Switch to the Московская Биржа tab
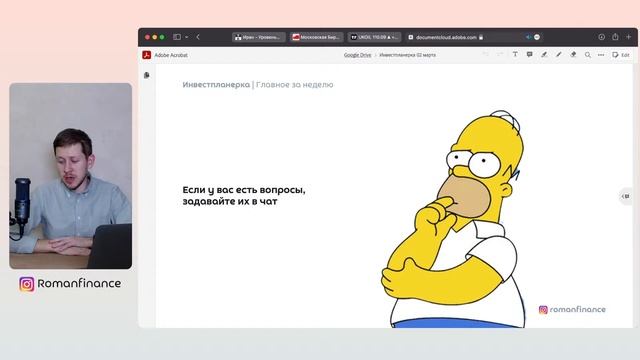The width and height of the screenshot is (640, 360). (x=317, y=37)
